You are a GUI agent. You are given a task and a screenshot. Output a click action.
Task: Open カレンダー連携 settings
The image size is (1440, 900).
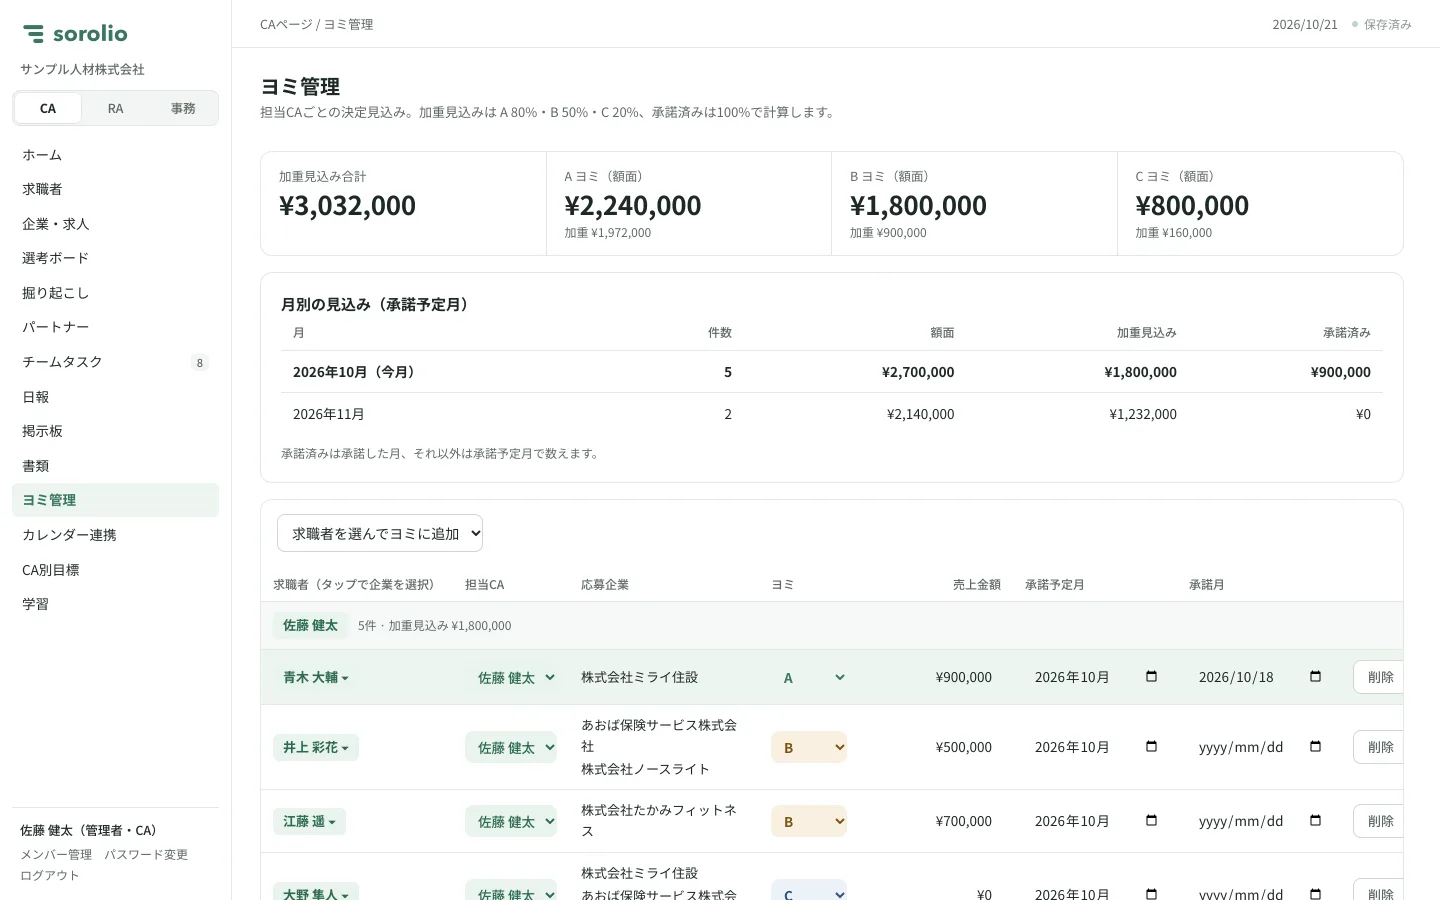point(115,535)
